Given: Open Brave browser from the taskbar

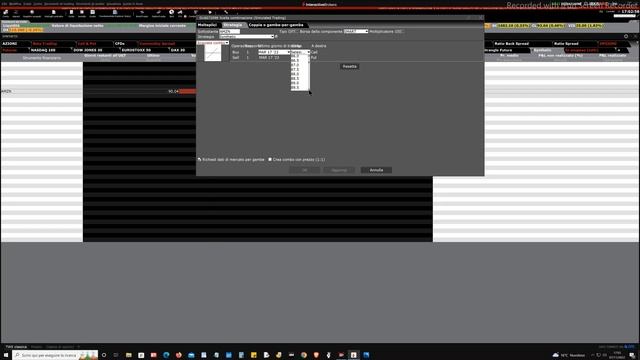Looking at the screenshot, I should point(316,355).
